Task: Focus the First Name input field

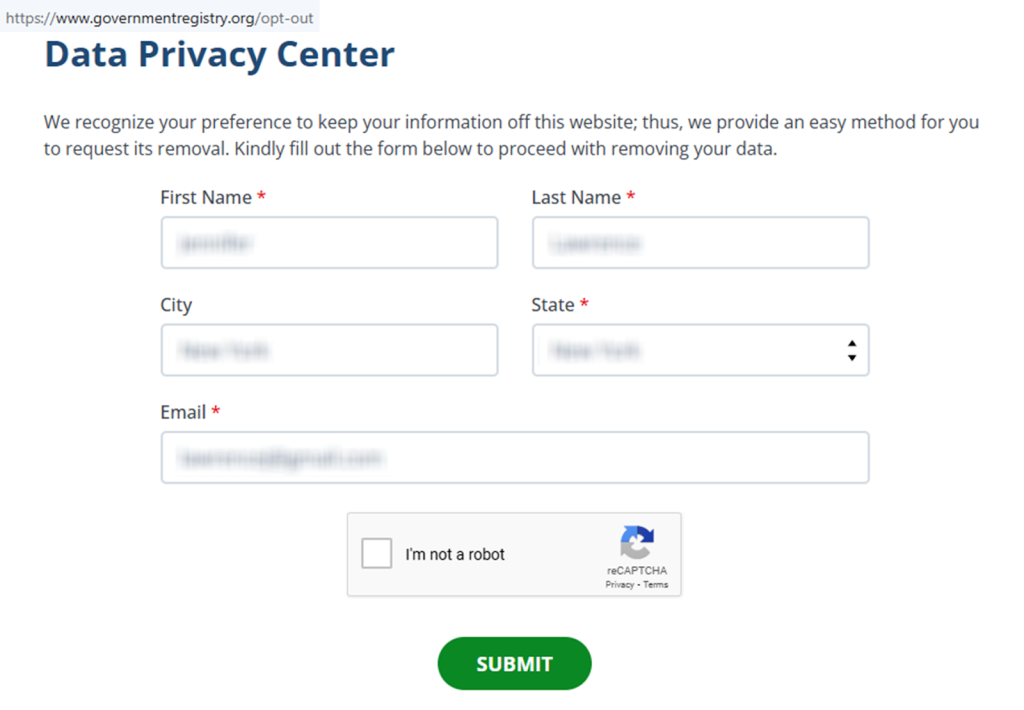Action: click(x=329, y=243)
